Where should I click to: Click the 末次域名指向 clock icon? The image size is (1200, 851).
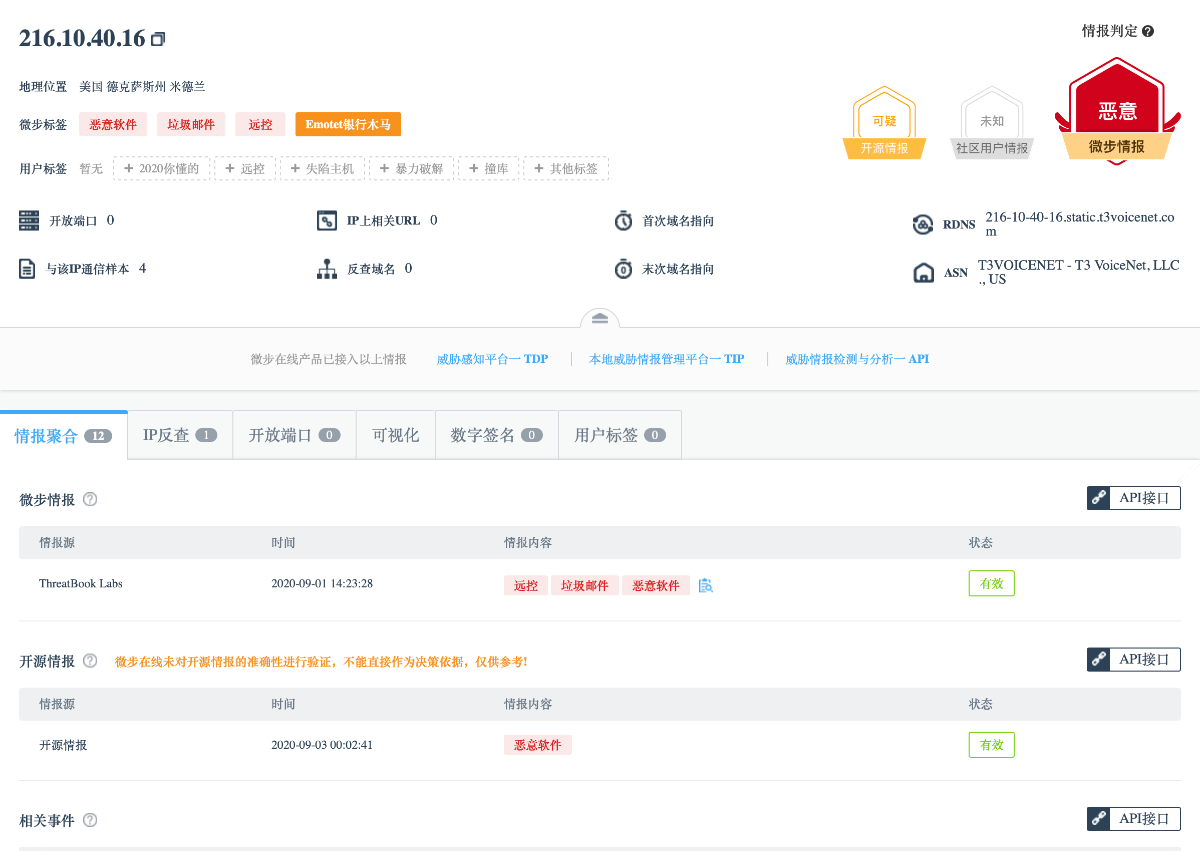(x=623, y=269)
